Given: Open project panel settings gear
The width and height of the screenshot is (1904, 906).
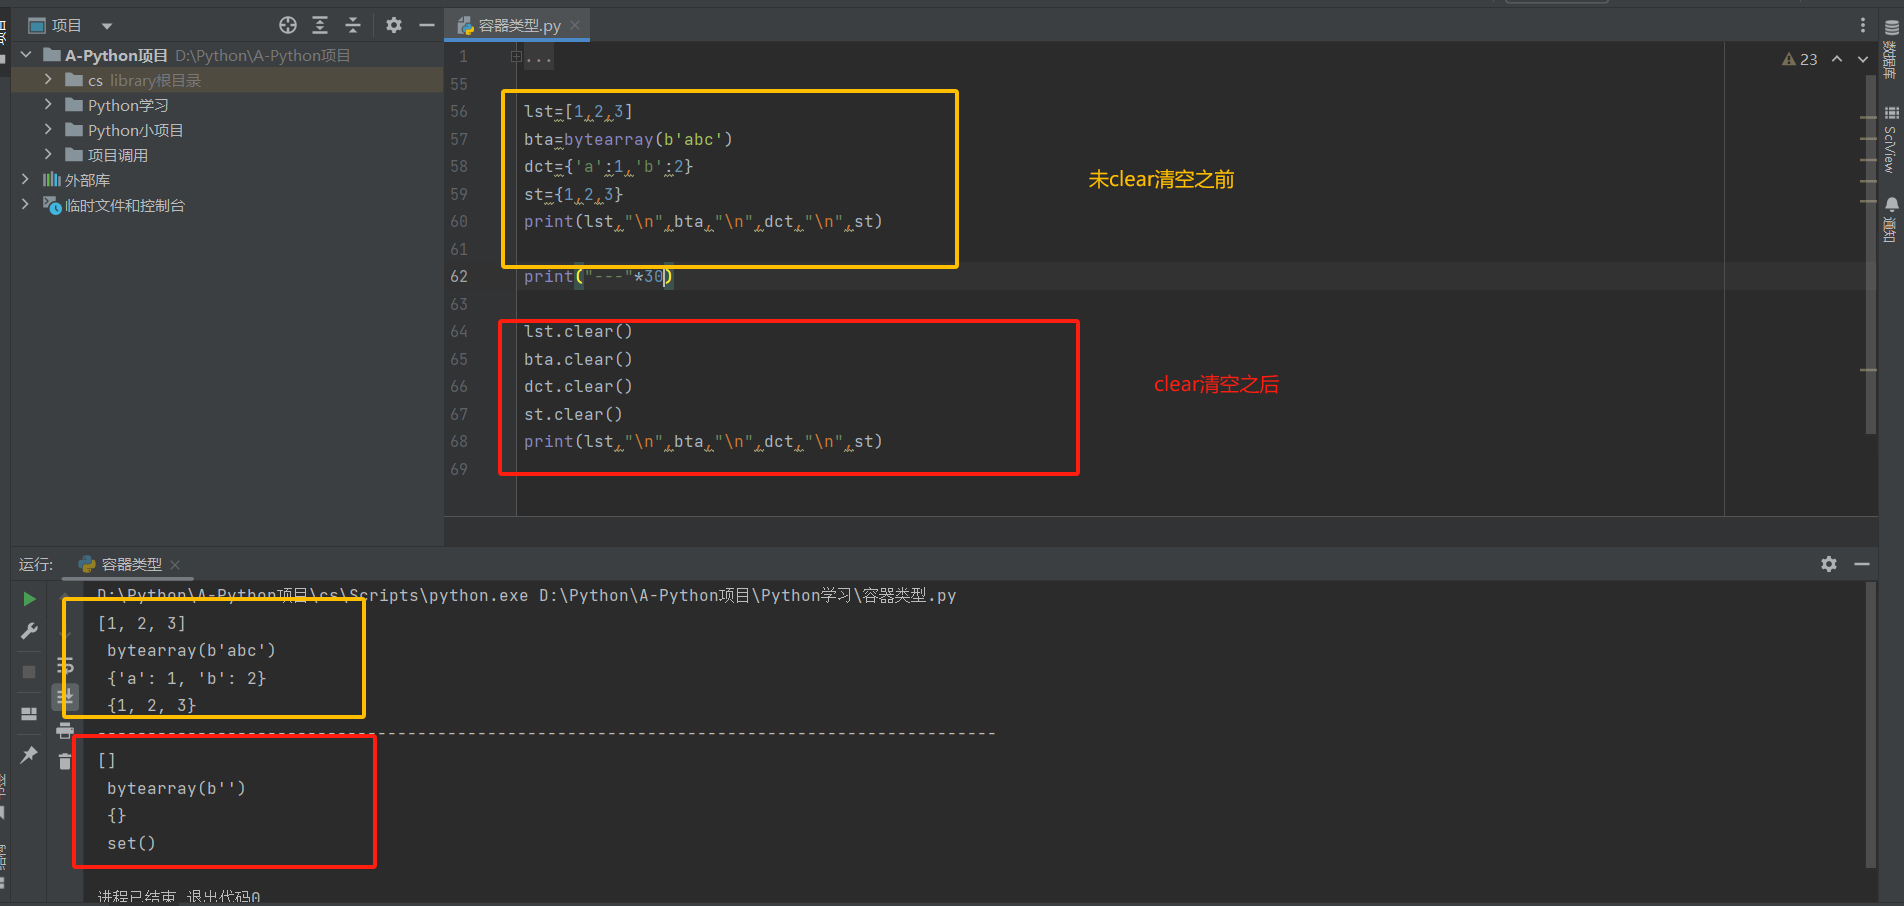Looking at the screenshot, I should pos(394,25).
